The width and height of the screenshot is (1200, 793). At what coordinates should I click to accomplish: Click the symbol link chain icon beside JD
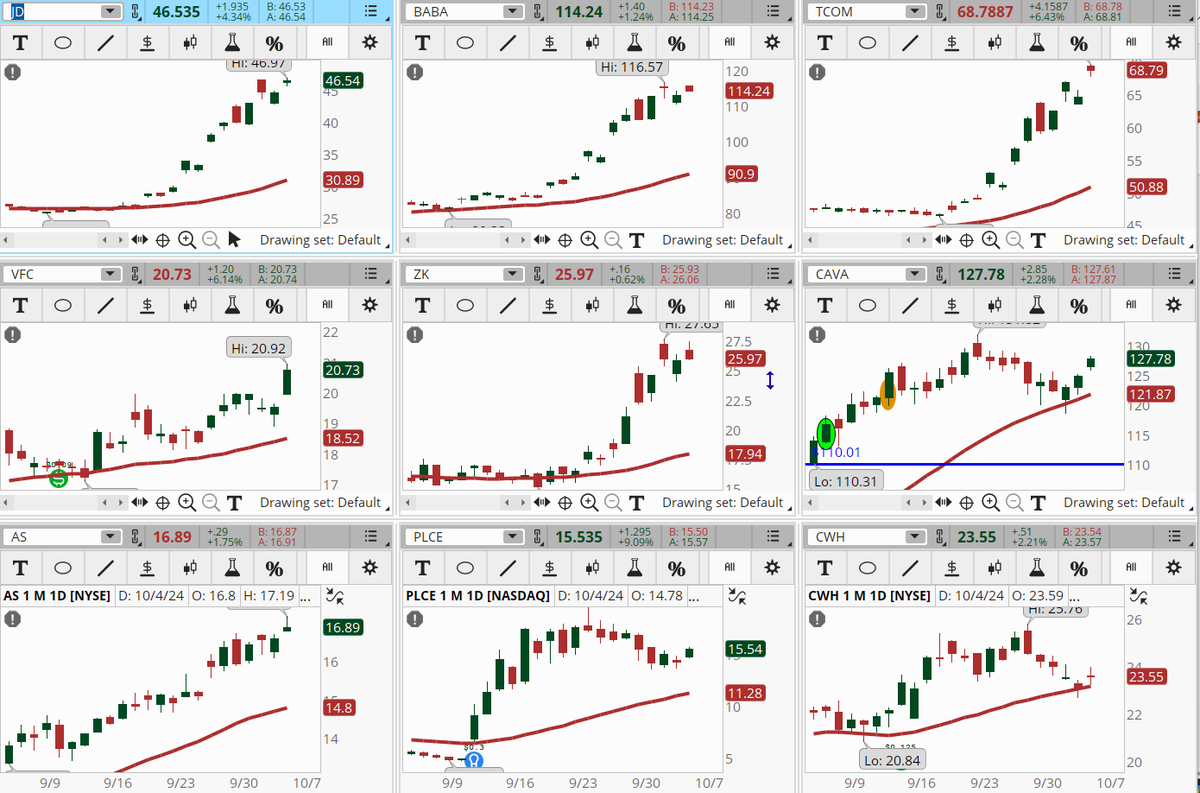[x=136, y=12]
